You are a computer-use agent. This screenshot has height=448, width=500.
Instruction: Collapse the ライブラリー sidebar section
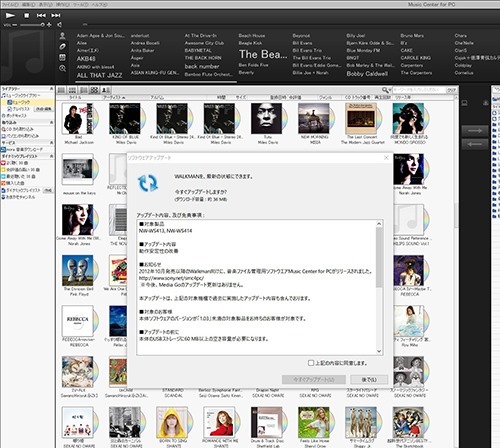pyautogui.click(x=52, y=89)
